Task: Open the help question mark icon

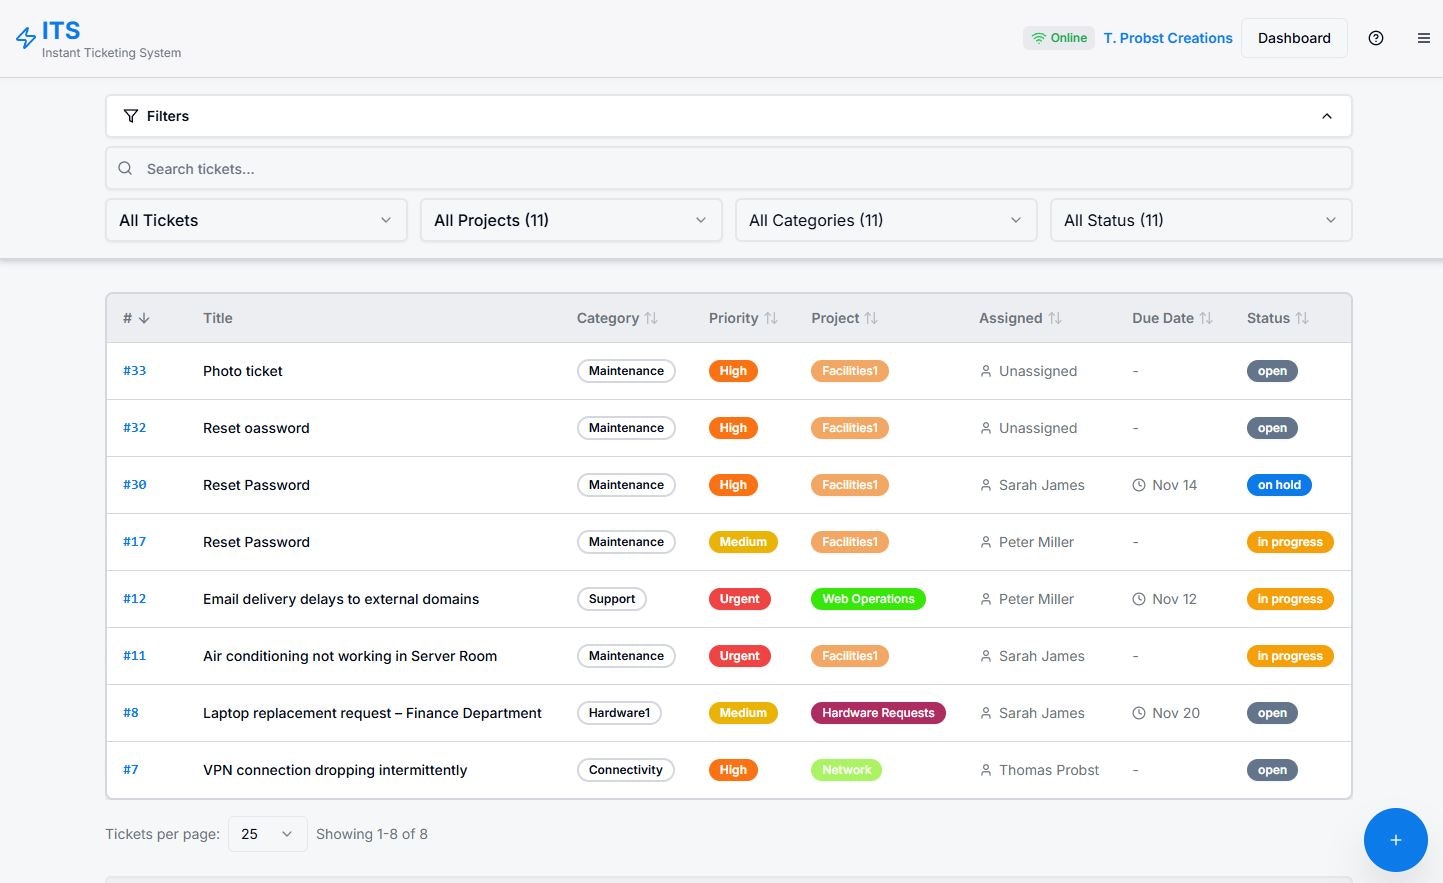Action: click(x=1375, y=37)
